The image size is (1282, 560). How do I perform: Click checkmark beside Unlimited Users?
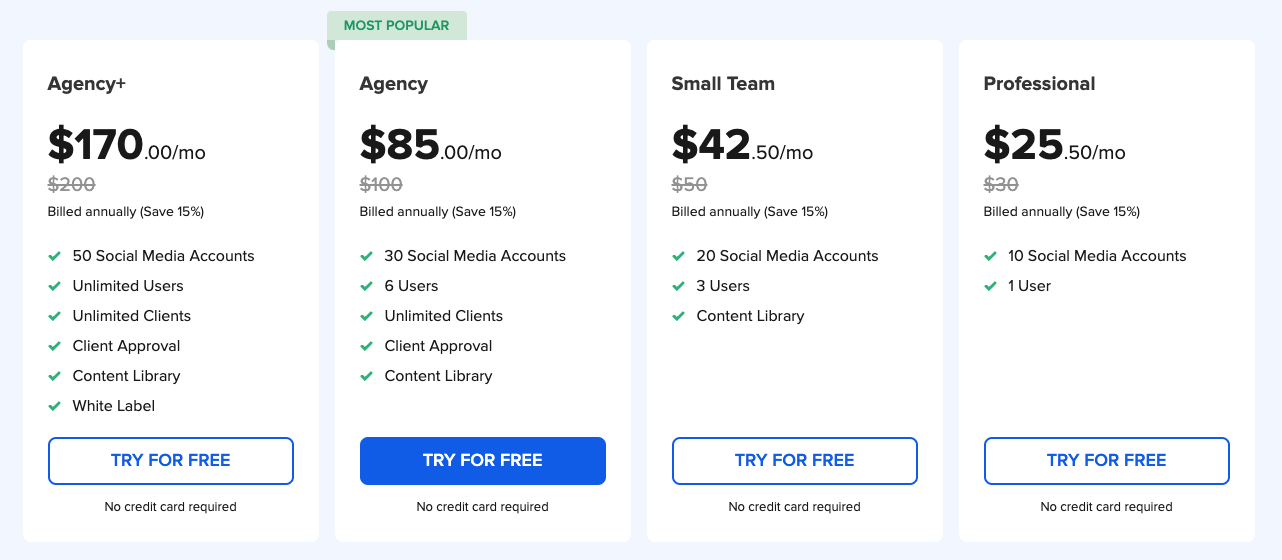(x=55, y=286)
